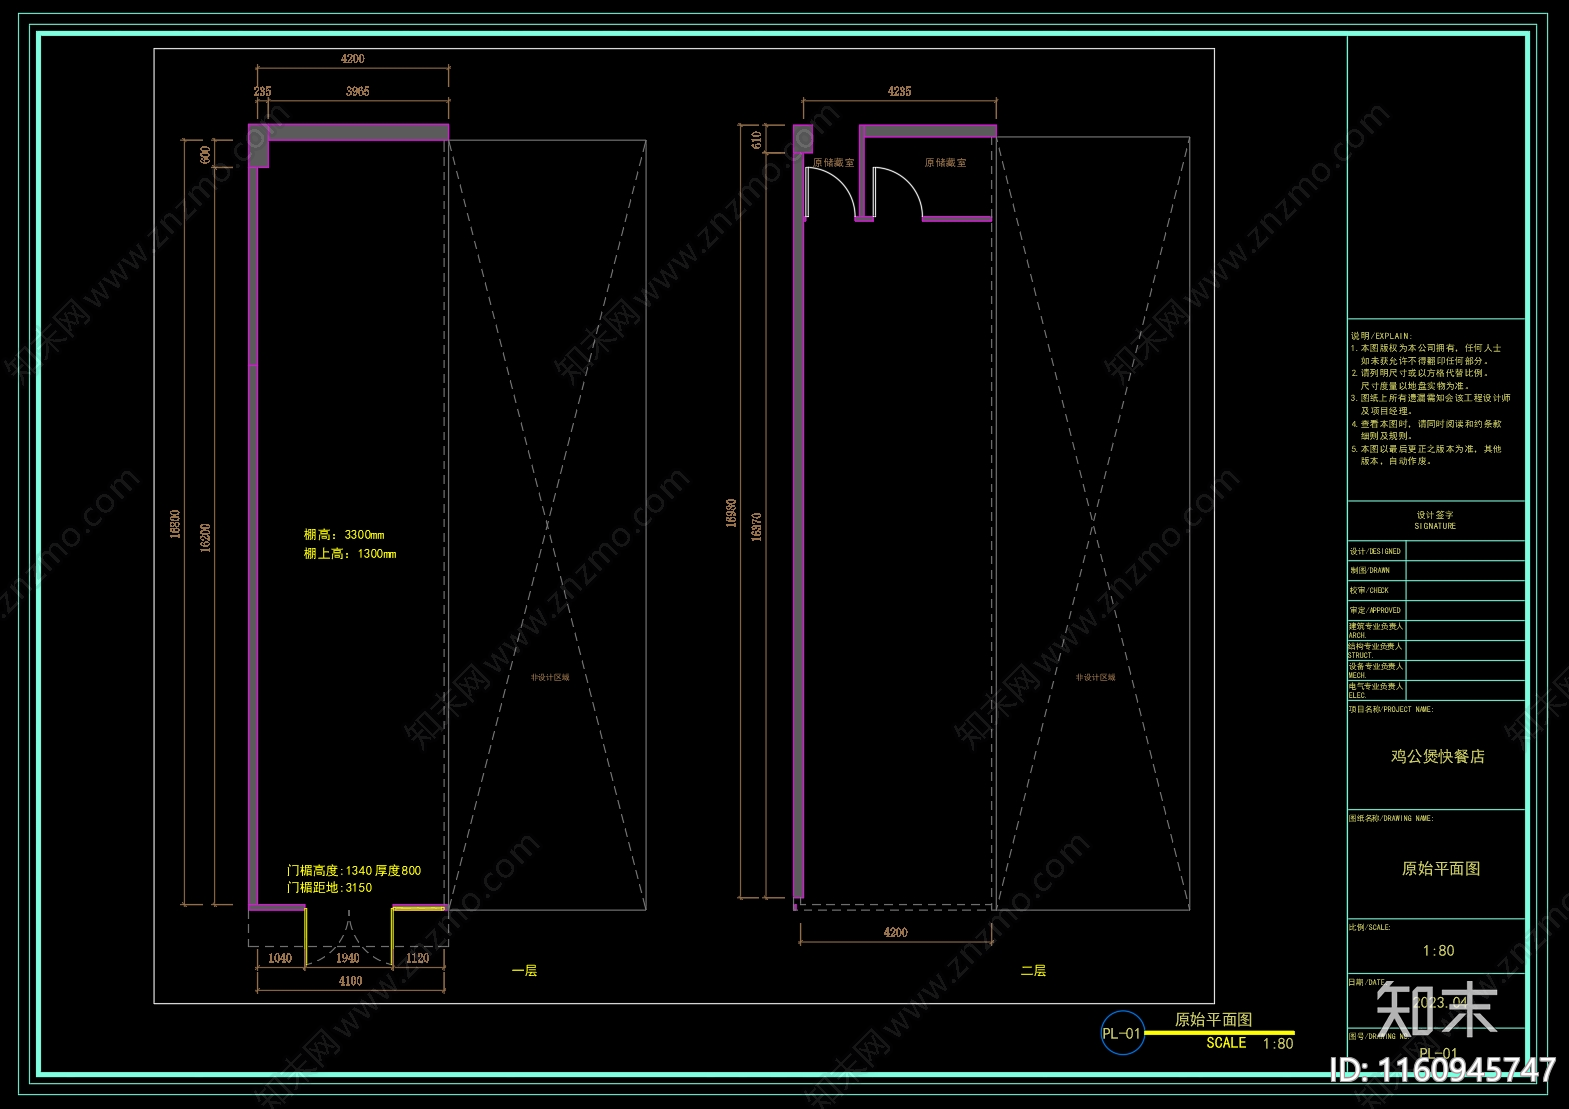This screenshot has width=1569, height=1109.
Task: Click the 项目名称/PROJECT NAME label
Action: click(x=1391, y=709)
